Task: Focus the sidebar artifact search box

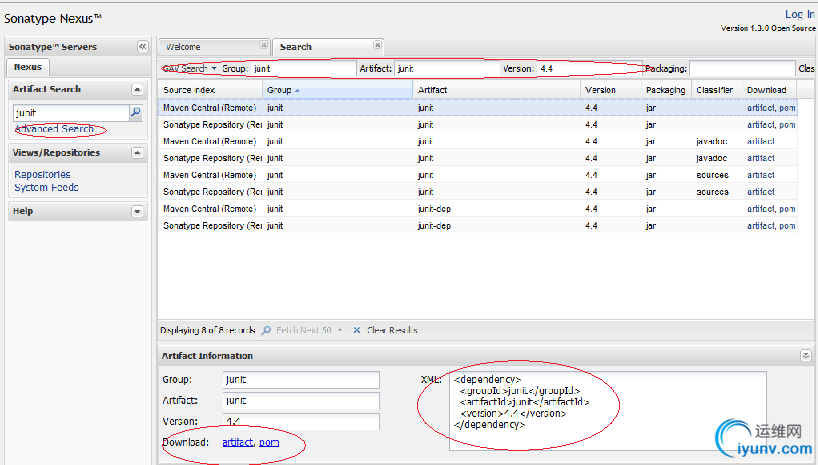Action: click(x=71, y=113)
